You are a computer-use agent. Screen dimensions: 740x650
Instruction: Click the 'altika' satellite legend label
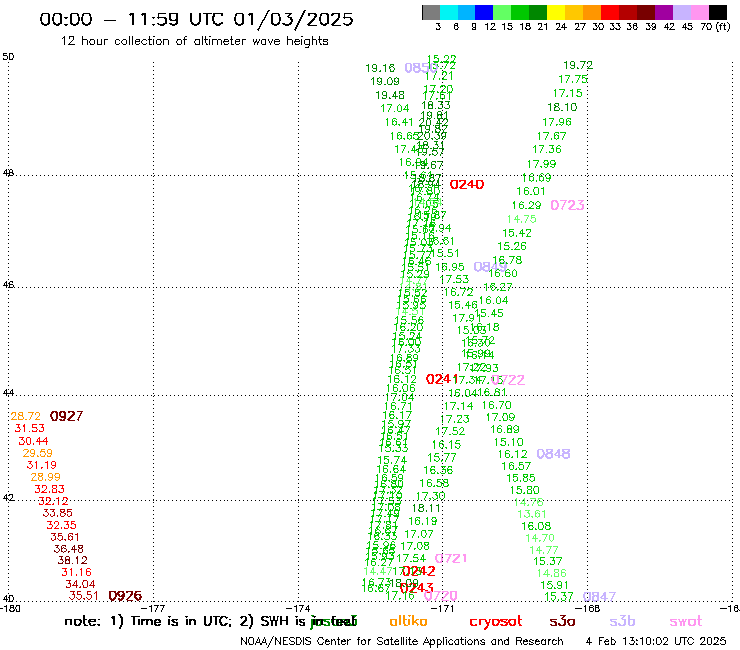tap(408, 621)
